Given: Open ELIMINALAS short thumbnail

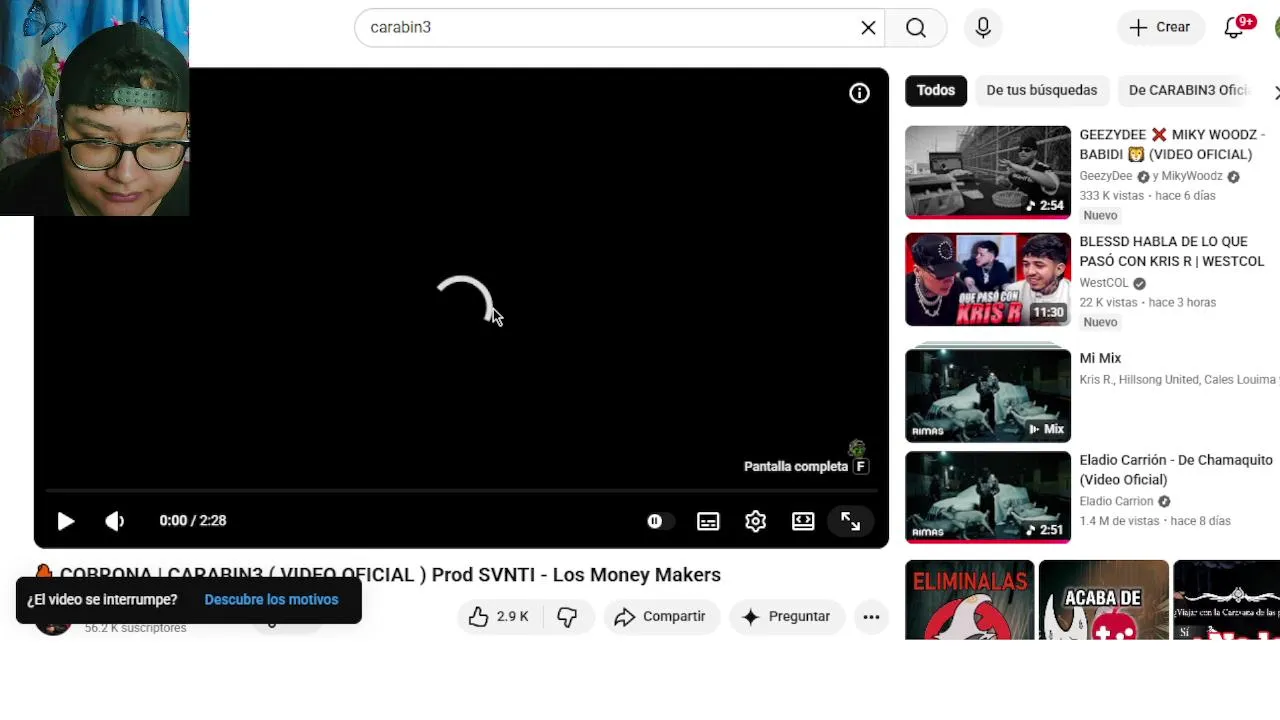Looking at the screenshot, I should tap(970, 600).
